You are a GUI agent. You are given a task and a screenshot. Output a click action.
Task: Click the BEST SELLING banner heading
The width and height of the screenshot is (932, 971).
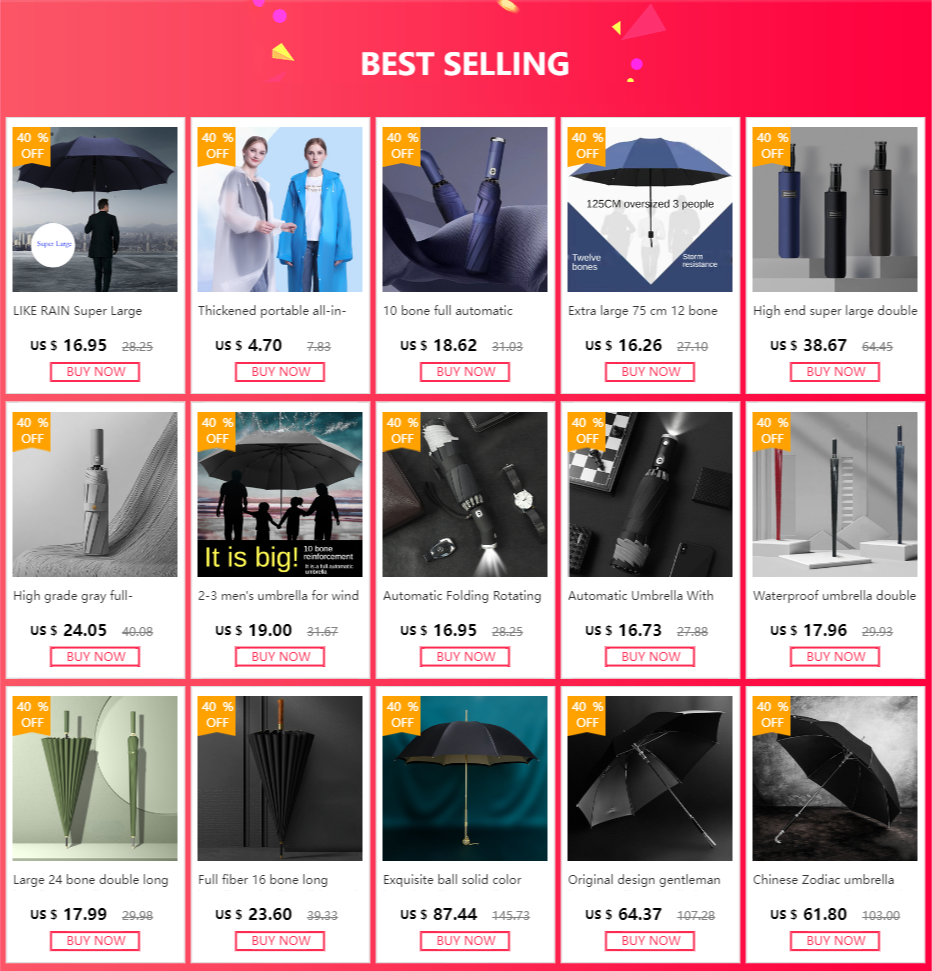465,64
